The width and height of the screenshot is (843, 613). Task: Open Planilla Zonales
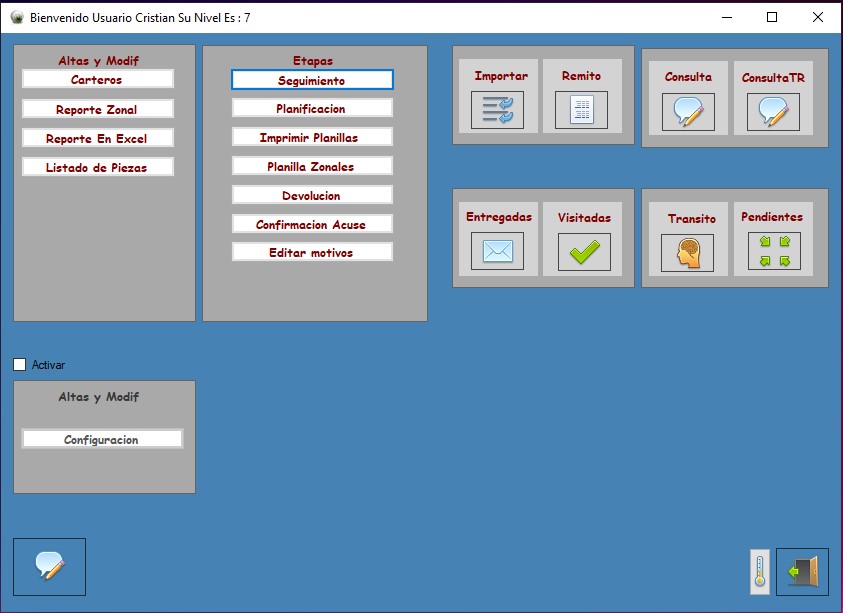[x=312, y=166]
